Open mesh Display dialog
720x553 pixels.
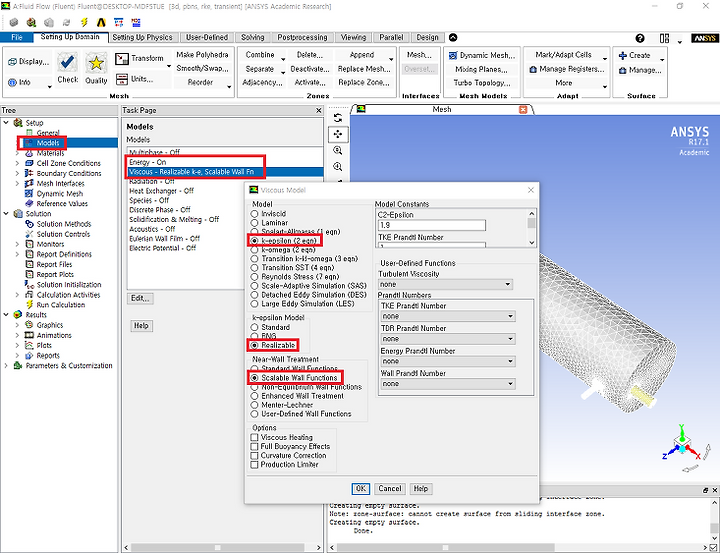point(28,62)
